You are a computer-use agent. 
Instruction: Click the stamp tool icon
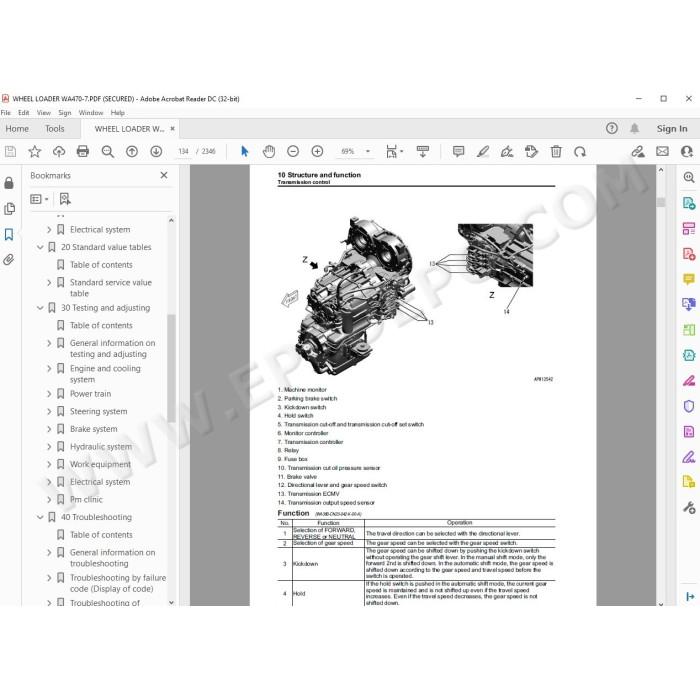tap(531, 152)
